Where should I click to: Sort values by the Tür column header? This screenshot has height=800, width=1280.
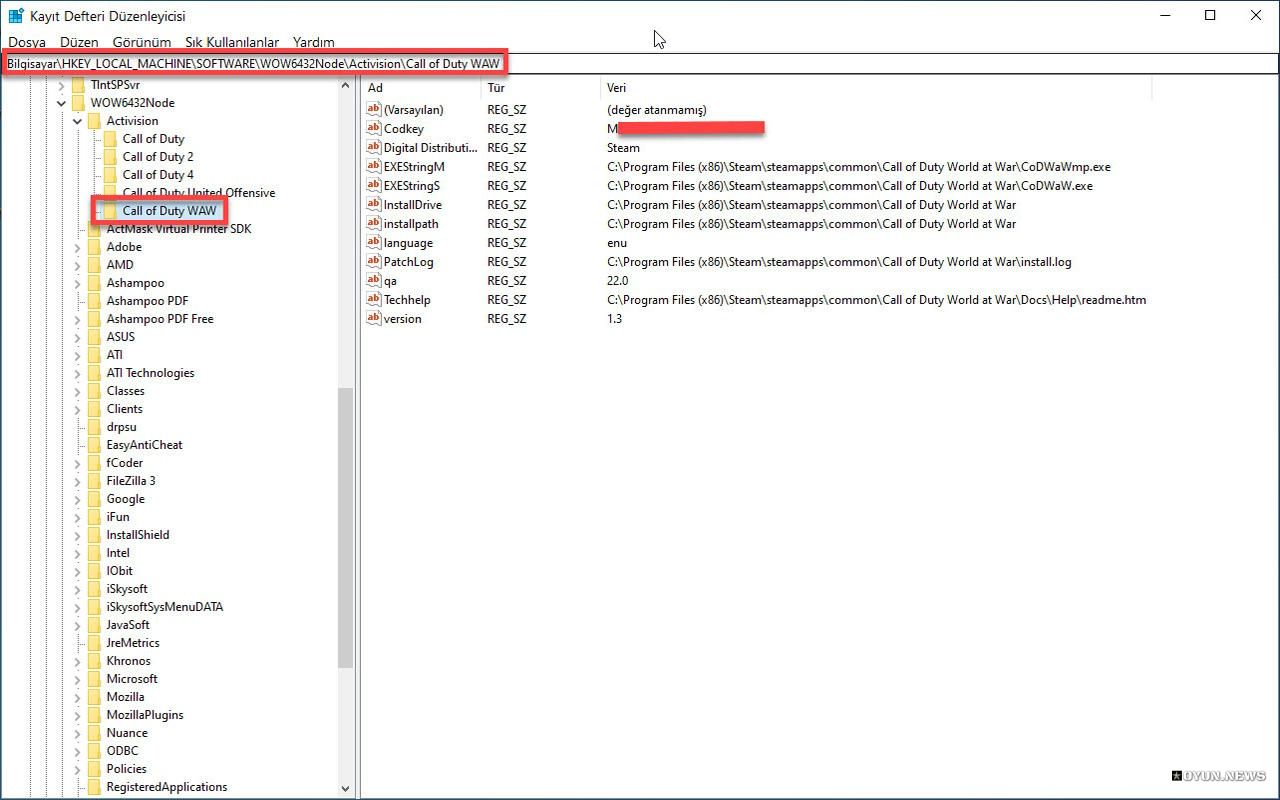540,88
